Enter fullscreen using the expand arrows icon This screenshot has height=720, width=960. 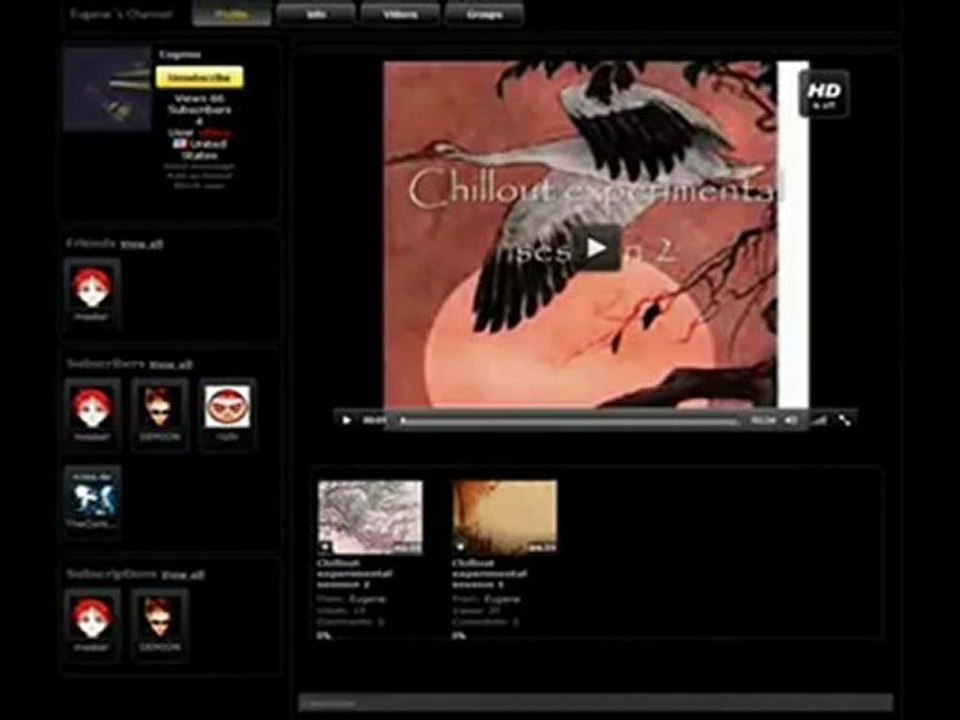coord(845,420)
